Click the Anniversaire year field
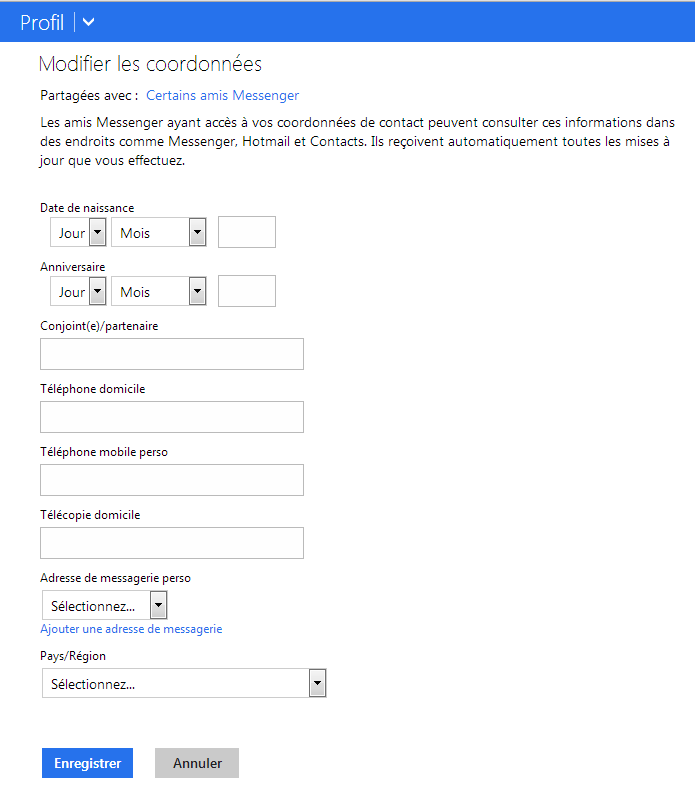 click(247, 292)
